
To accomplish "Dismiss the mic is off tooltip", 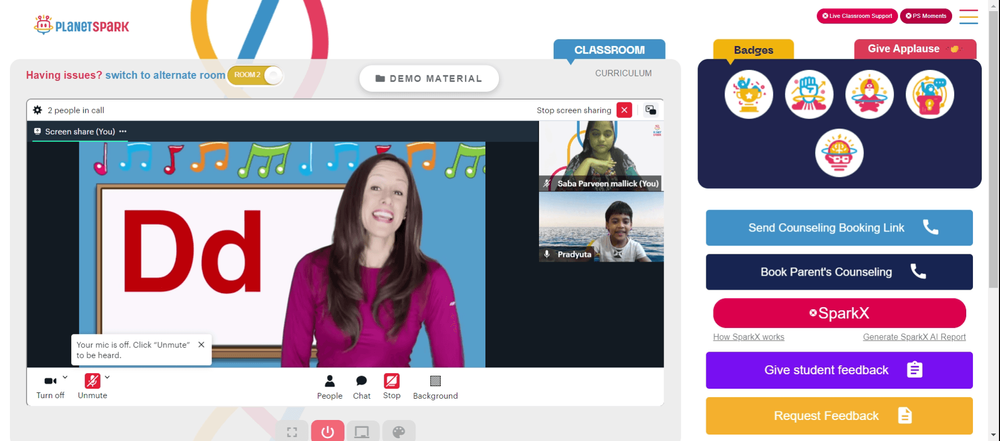I will click(x=201, y=345).
